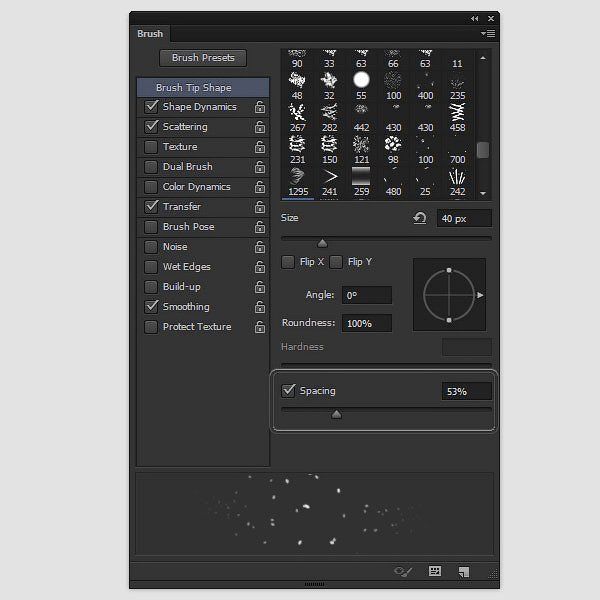
Task: Lock the Noise settings
Action: point(260,247)
